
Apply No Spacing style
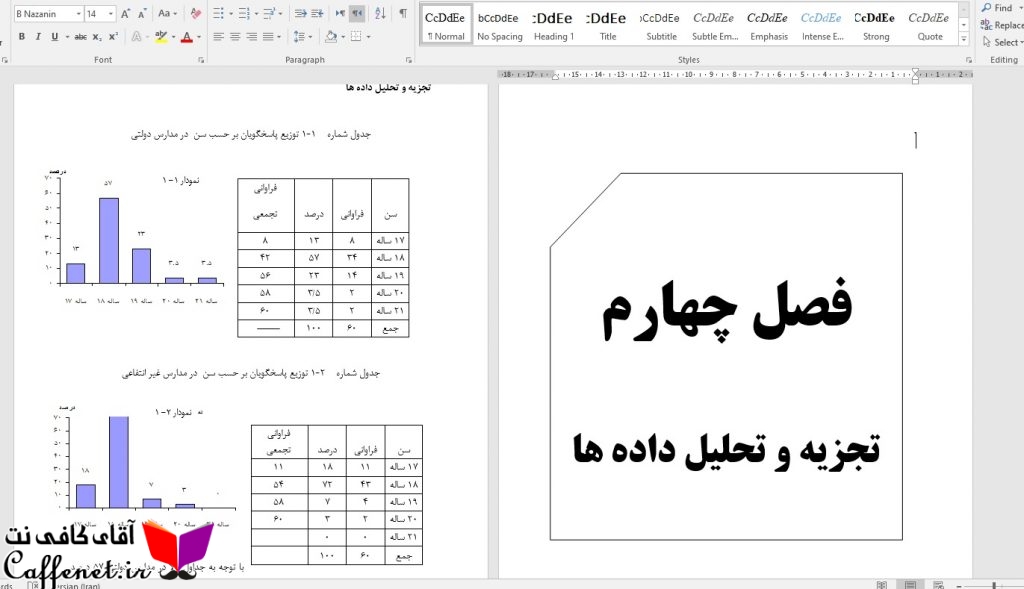[500, 25]
